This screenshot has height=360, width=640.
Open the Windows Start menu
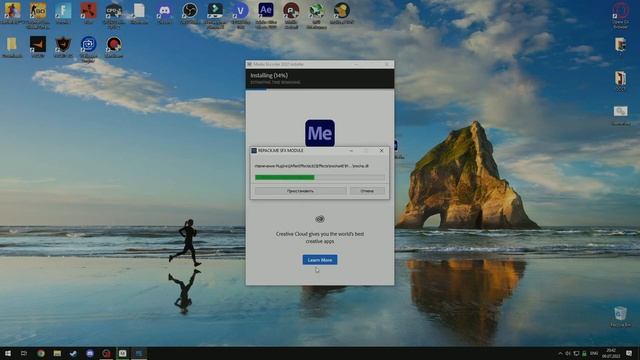point(8,353)
